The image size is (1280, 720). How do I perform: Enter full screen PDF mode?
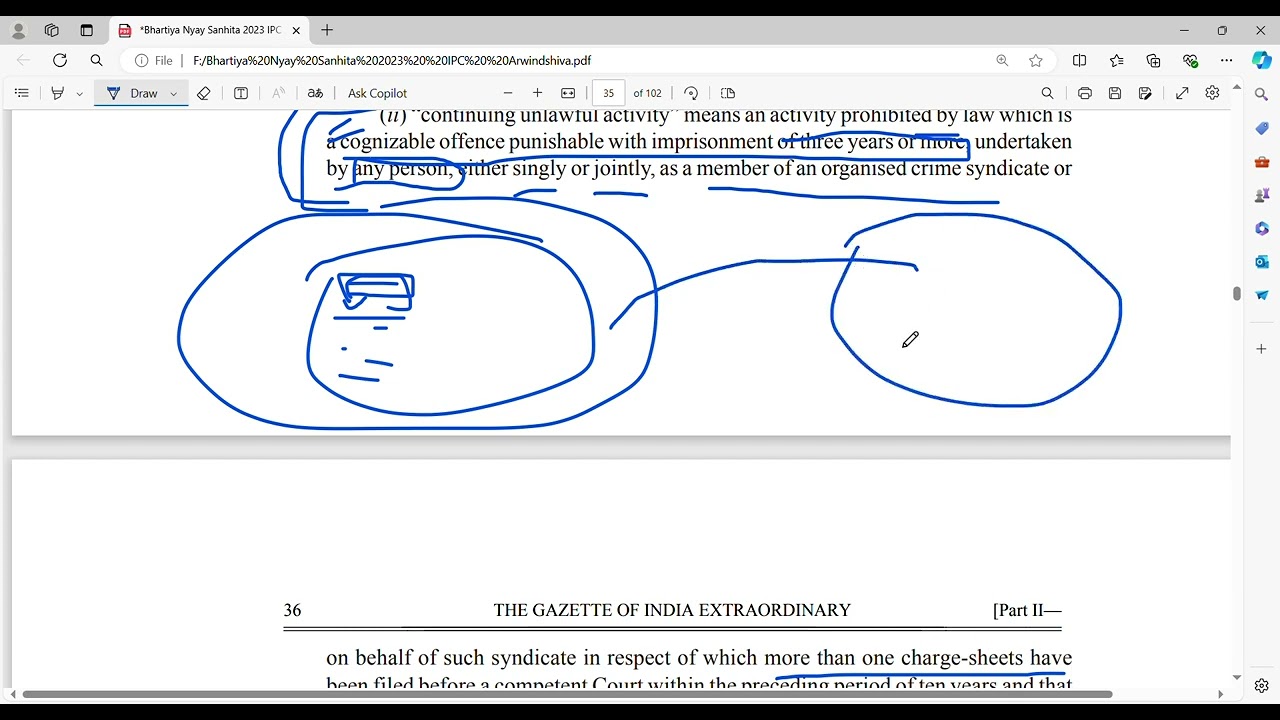[x=1182, y=93]
